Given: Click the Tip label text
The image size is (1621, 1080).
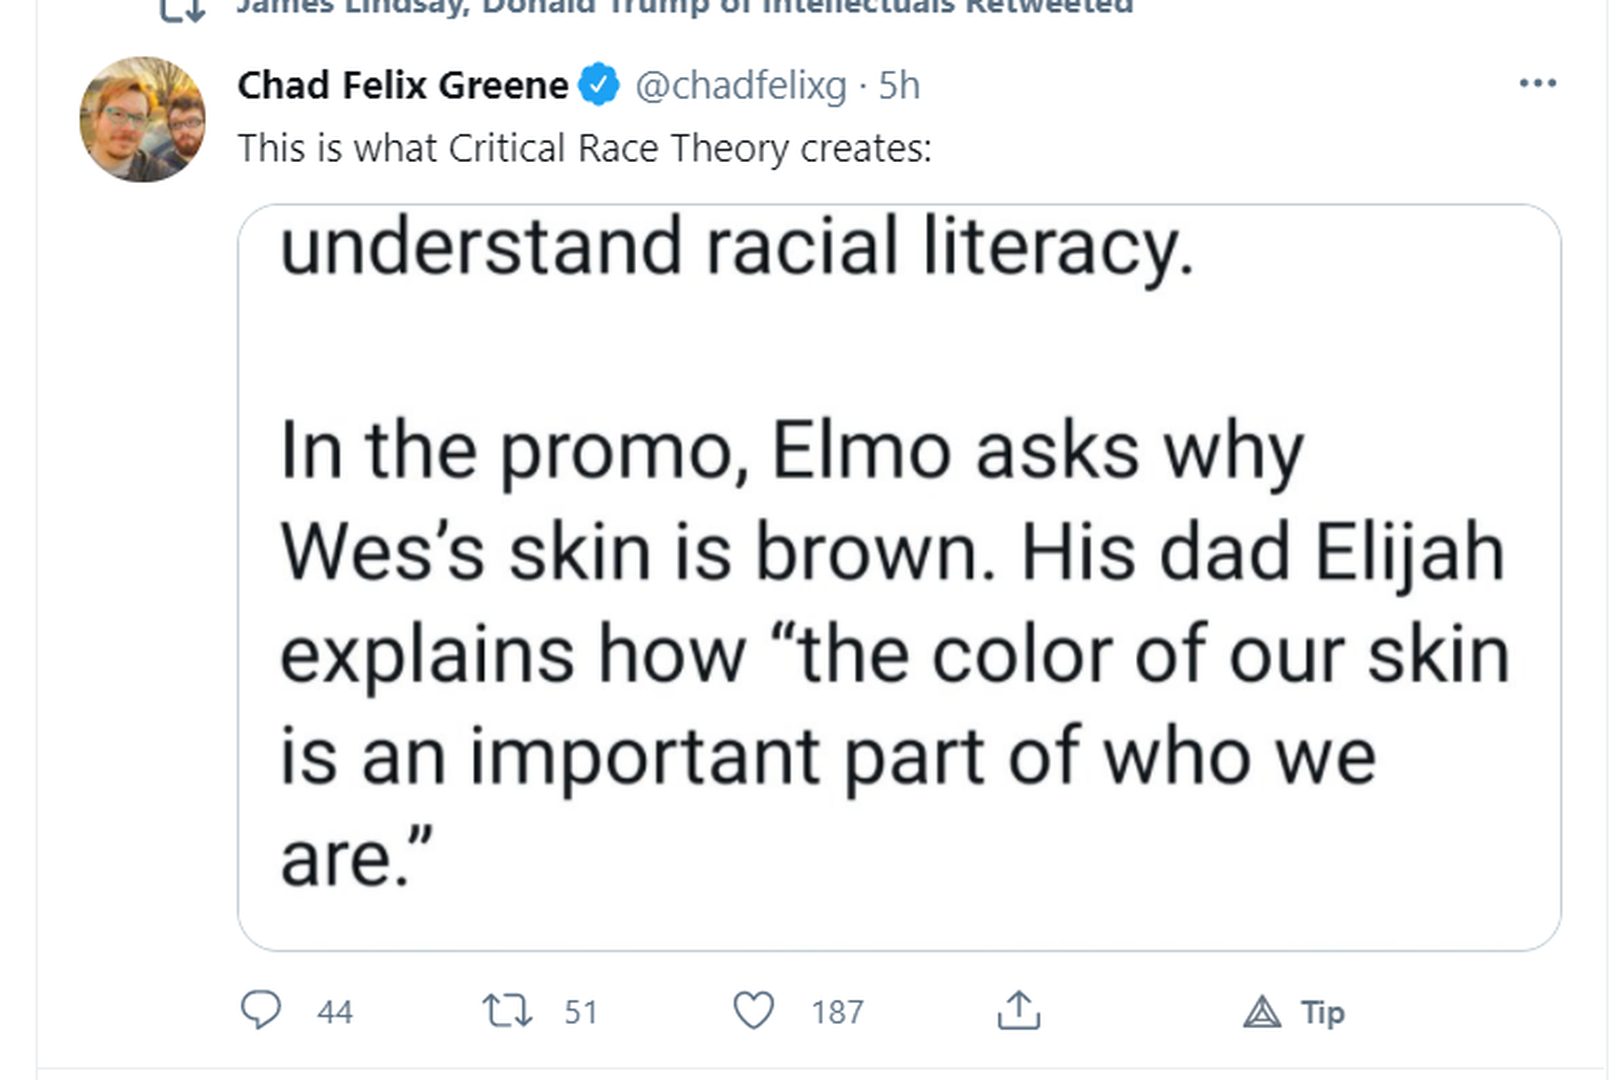Looking at the screenshot, I should pyautogui.click(x=1323, y=1013).
